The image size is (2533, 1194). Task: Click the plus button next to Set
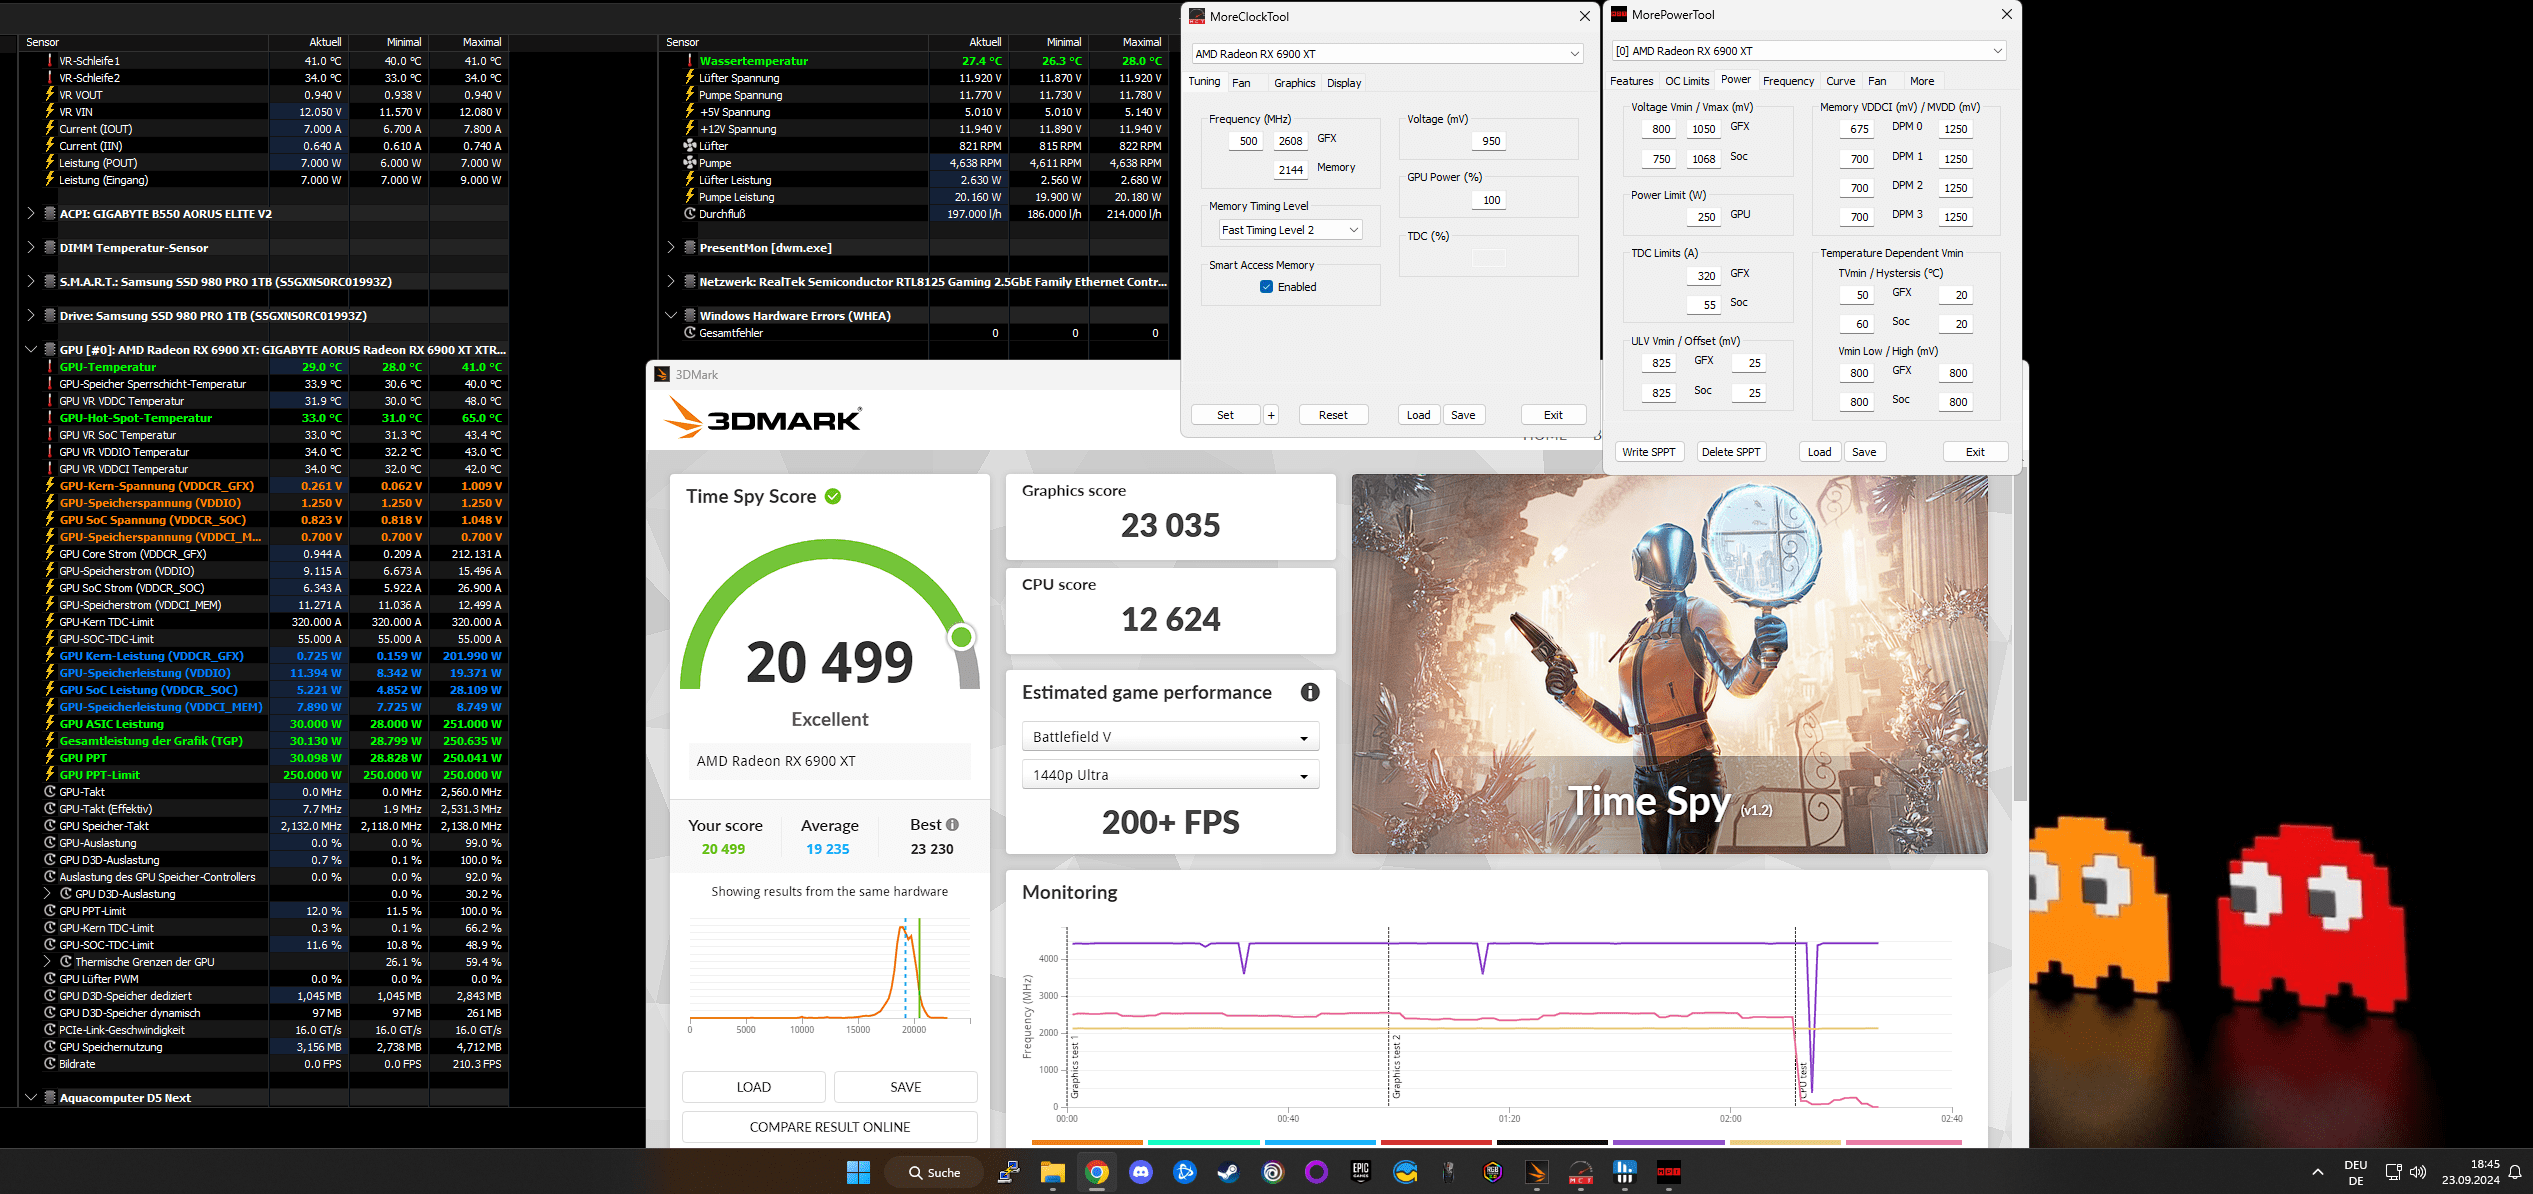pyautogui.click(x=1271, y=415)
